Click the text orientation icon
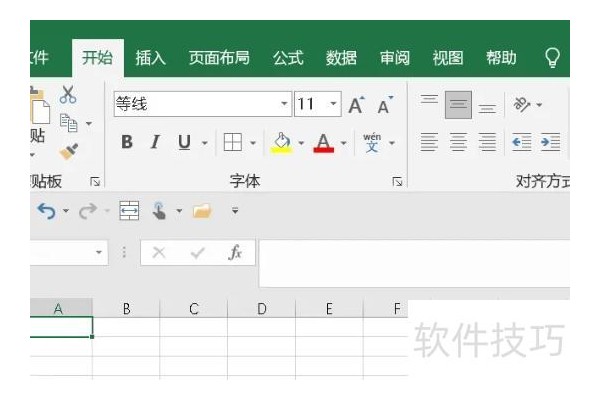The width and height of the screenshot is (600, 400). point(522,104)
